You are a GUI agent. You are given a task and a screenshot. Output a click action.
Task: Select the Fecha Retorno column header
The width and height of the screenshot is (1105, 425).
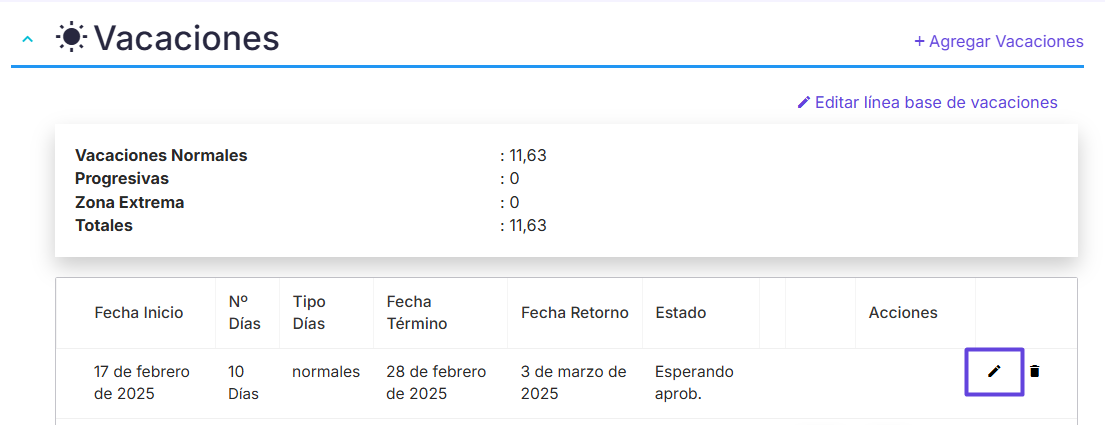(575, 313)
